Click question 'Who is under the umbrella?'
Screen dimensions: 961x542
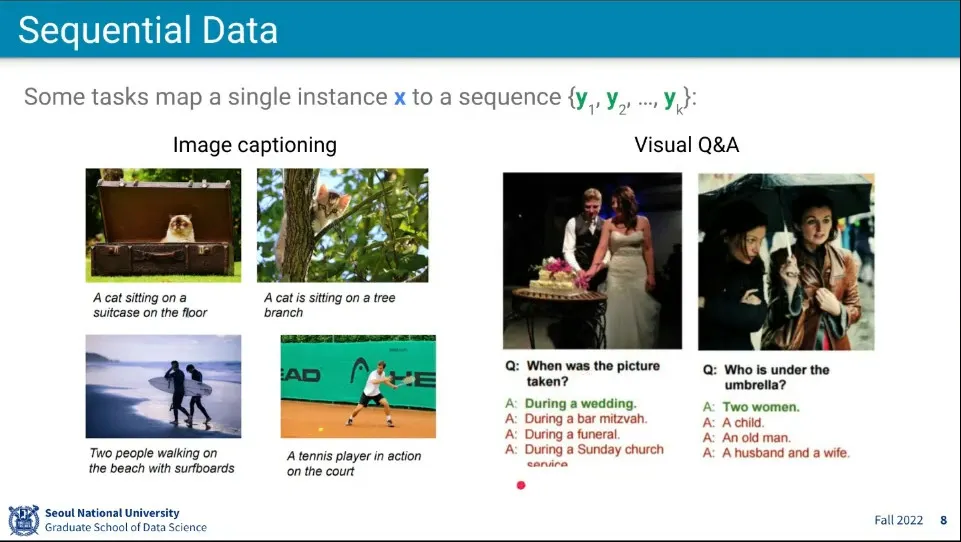[766, 377]
